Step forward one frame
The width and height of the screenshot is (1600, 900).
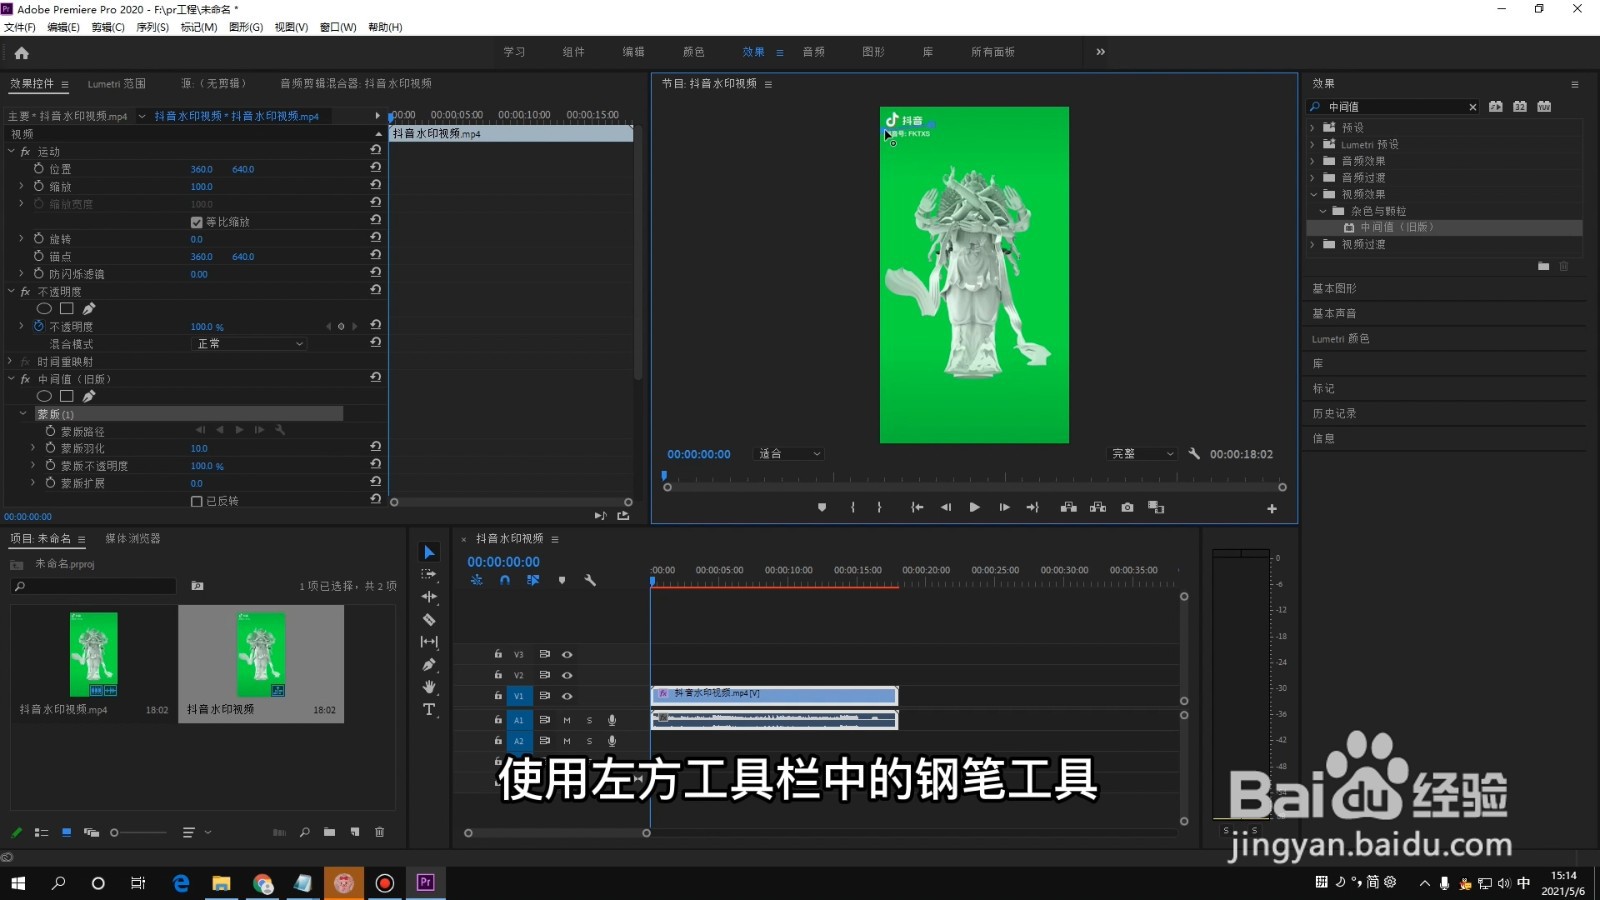1004,508
